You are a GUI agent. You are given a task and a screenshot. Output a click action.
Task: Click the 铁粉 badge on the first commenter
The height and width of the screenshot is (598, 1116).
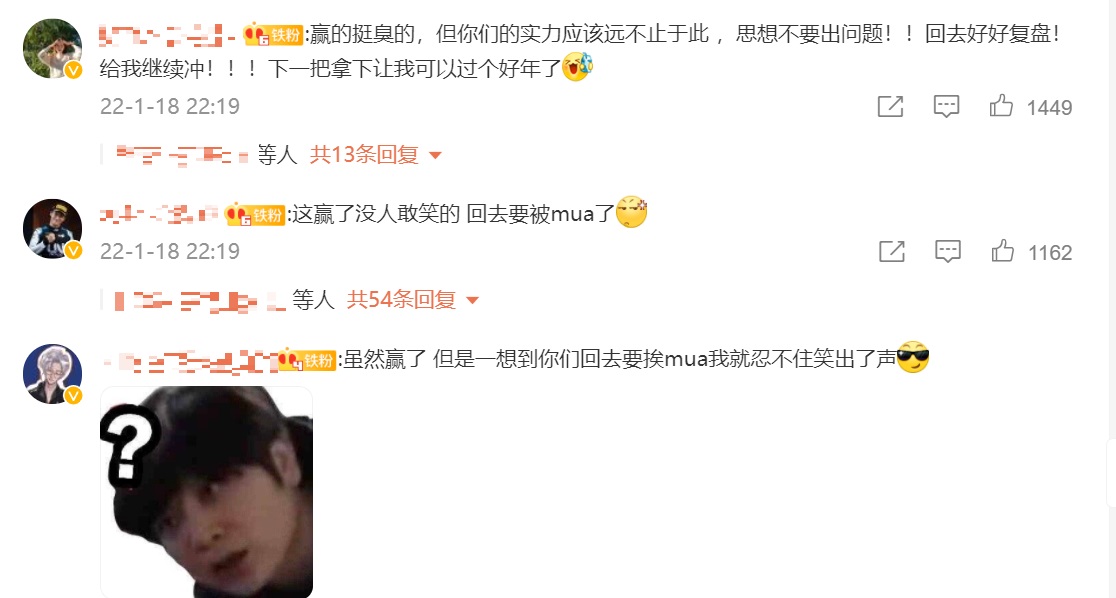coord(273,34)
